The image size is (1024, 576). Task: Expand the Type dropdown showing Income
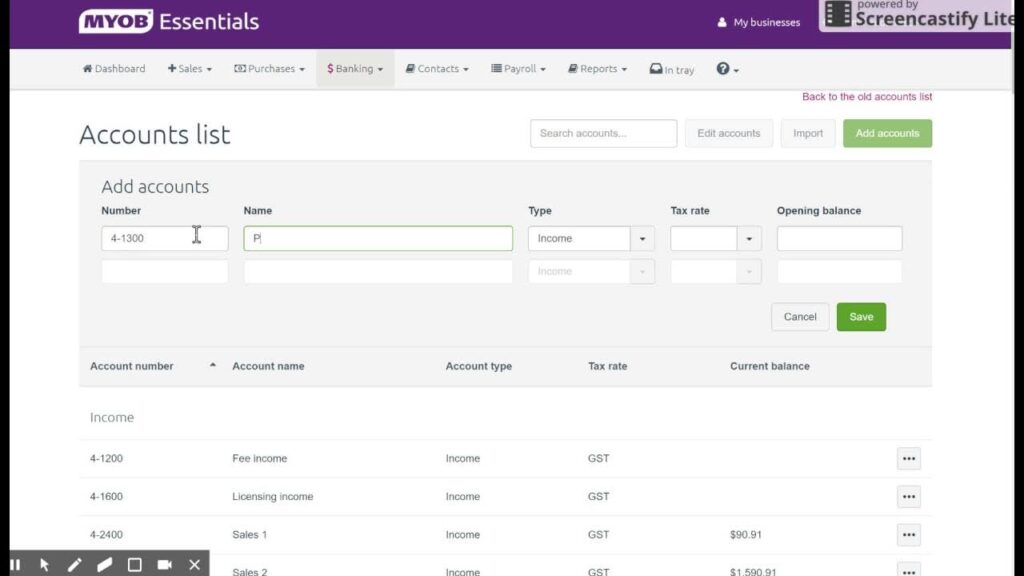pos(642,239)
